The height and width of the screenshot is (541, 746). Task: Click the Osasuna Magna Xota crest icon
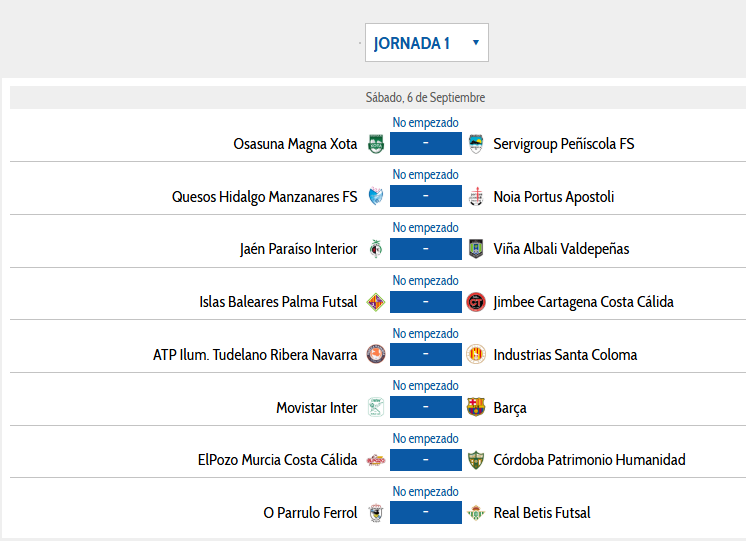point(376,144)
